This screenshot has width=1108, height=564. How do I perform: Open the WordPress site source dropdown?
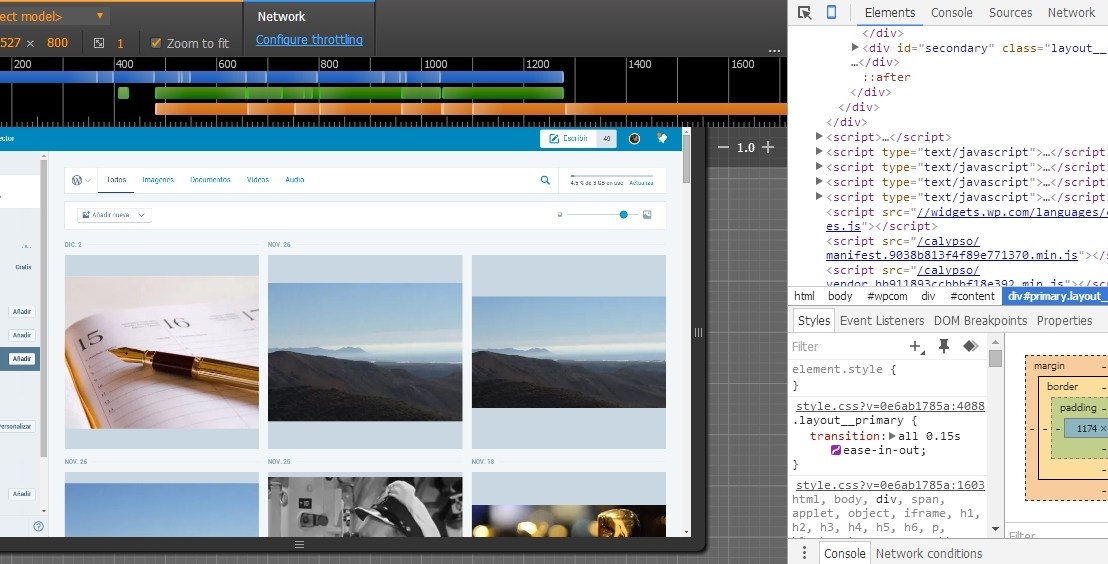(81, 180)
